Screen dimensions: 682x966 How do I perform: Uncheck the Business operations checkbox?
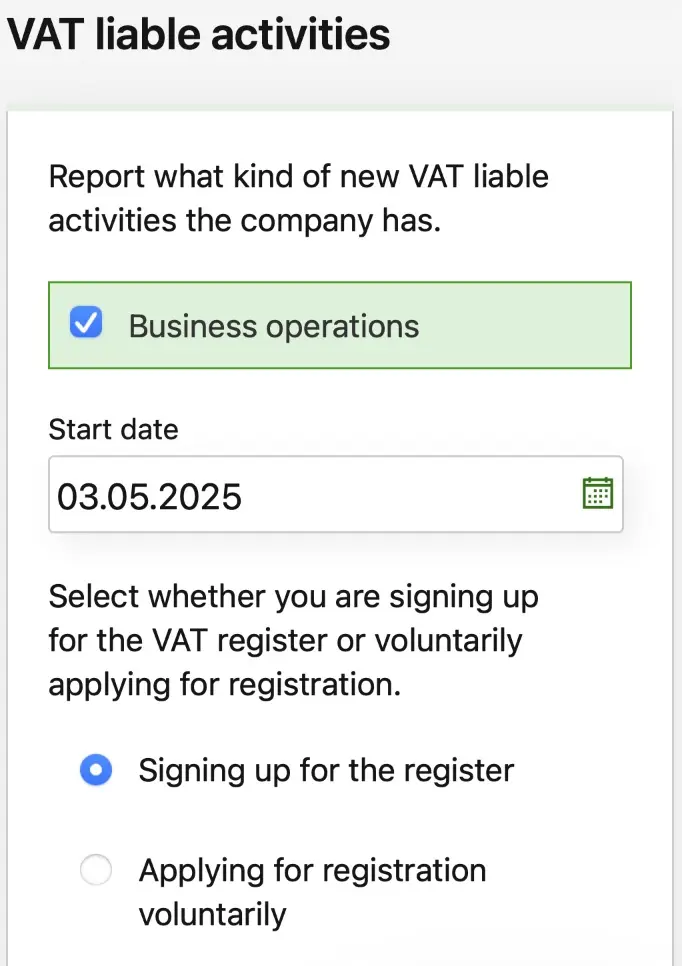point(86,323)
